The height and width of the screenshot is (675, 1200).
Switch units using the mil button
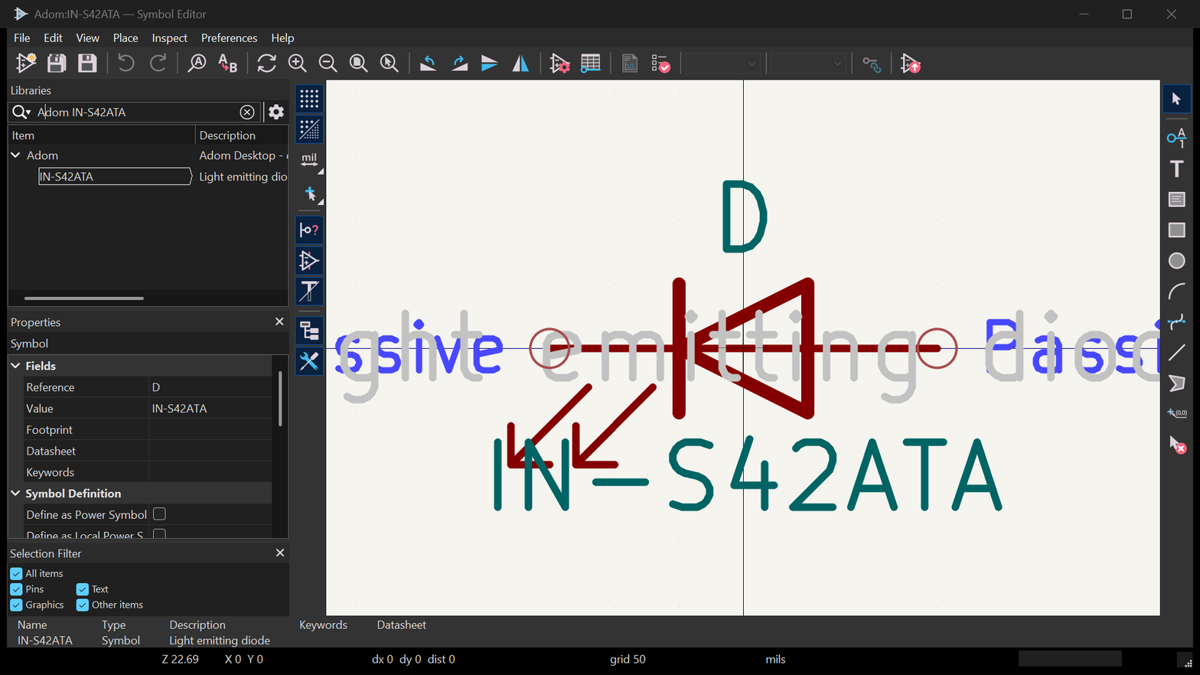click(309, 160)
